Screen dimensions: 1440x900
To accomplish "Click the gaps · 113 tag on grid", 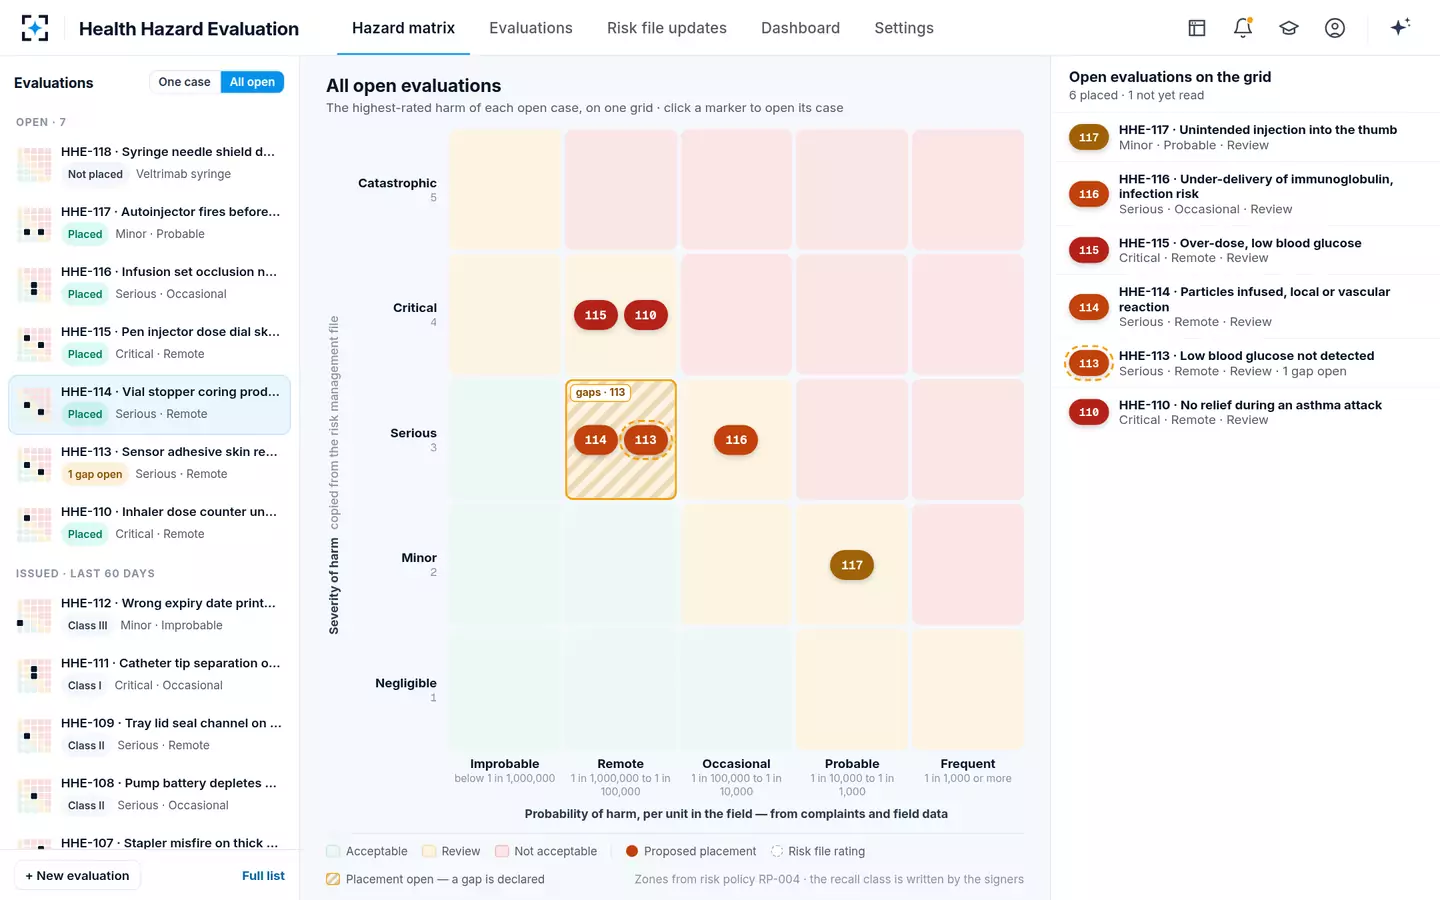I will click(x=600, y=392).
